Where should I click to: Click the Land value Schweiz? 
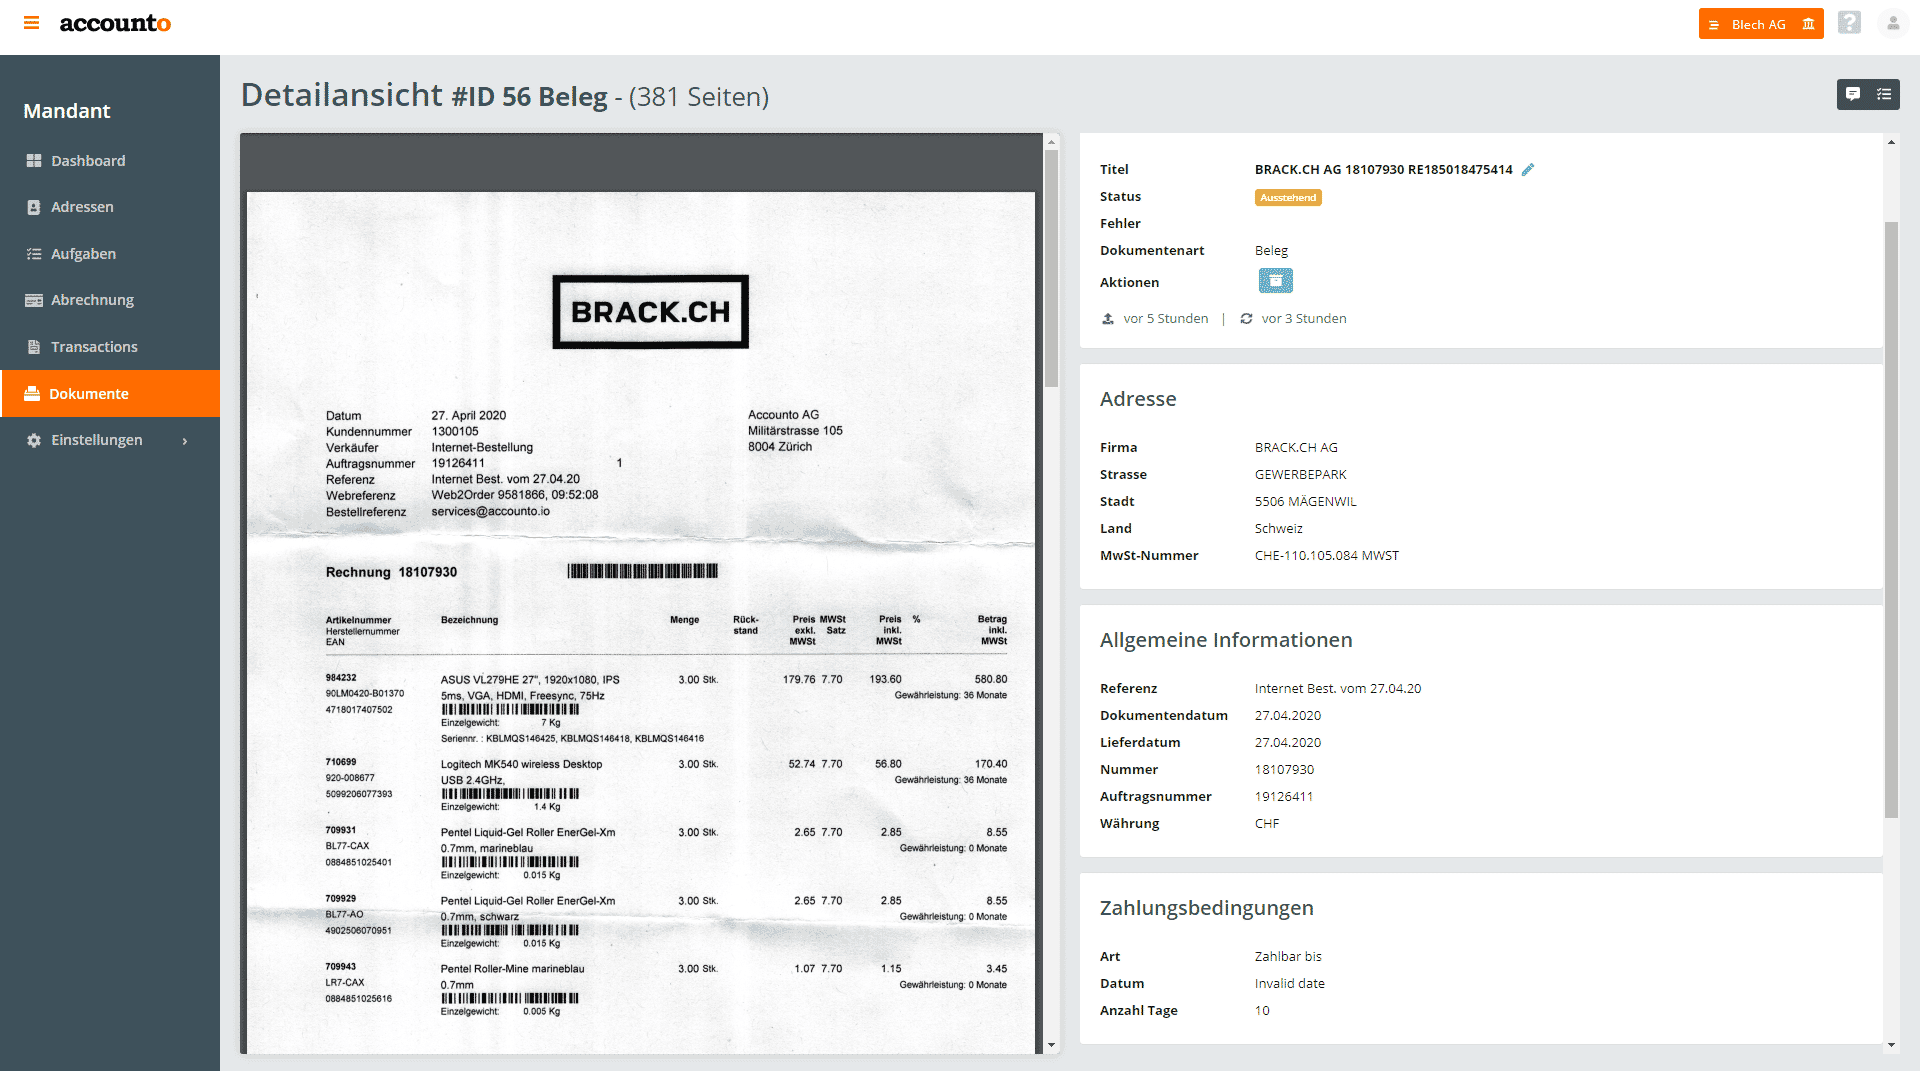point(1278,529)
